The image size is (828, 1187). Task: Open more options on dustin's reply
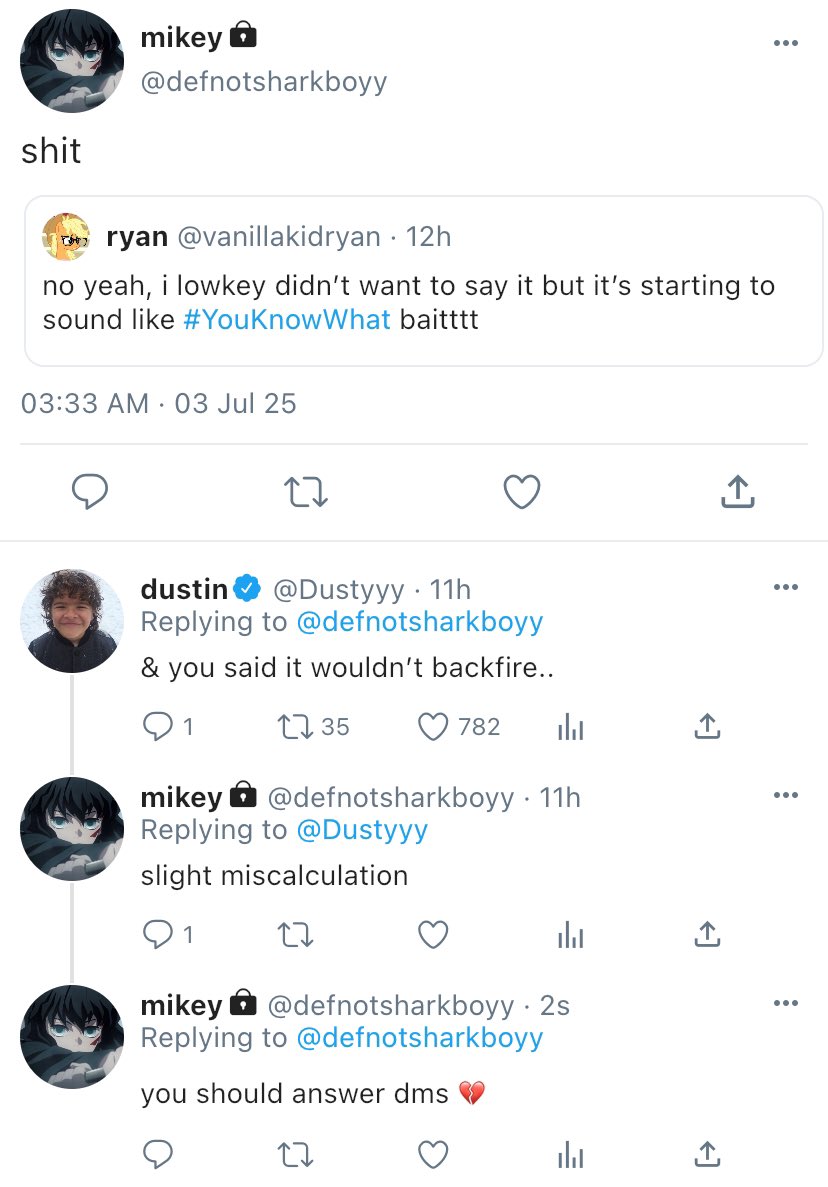(786, 587)
